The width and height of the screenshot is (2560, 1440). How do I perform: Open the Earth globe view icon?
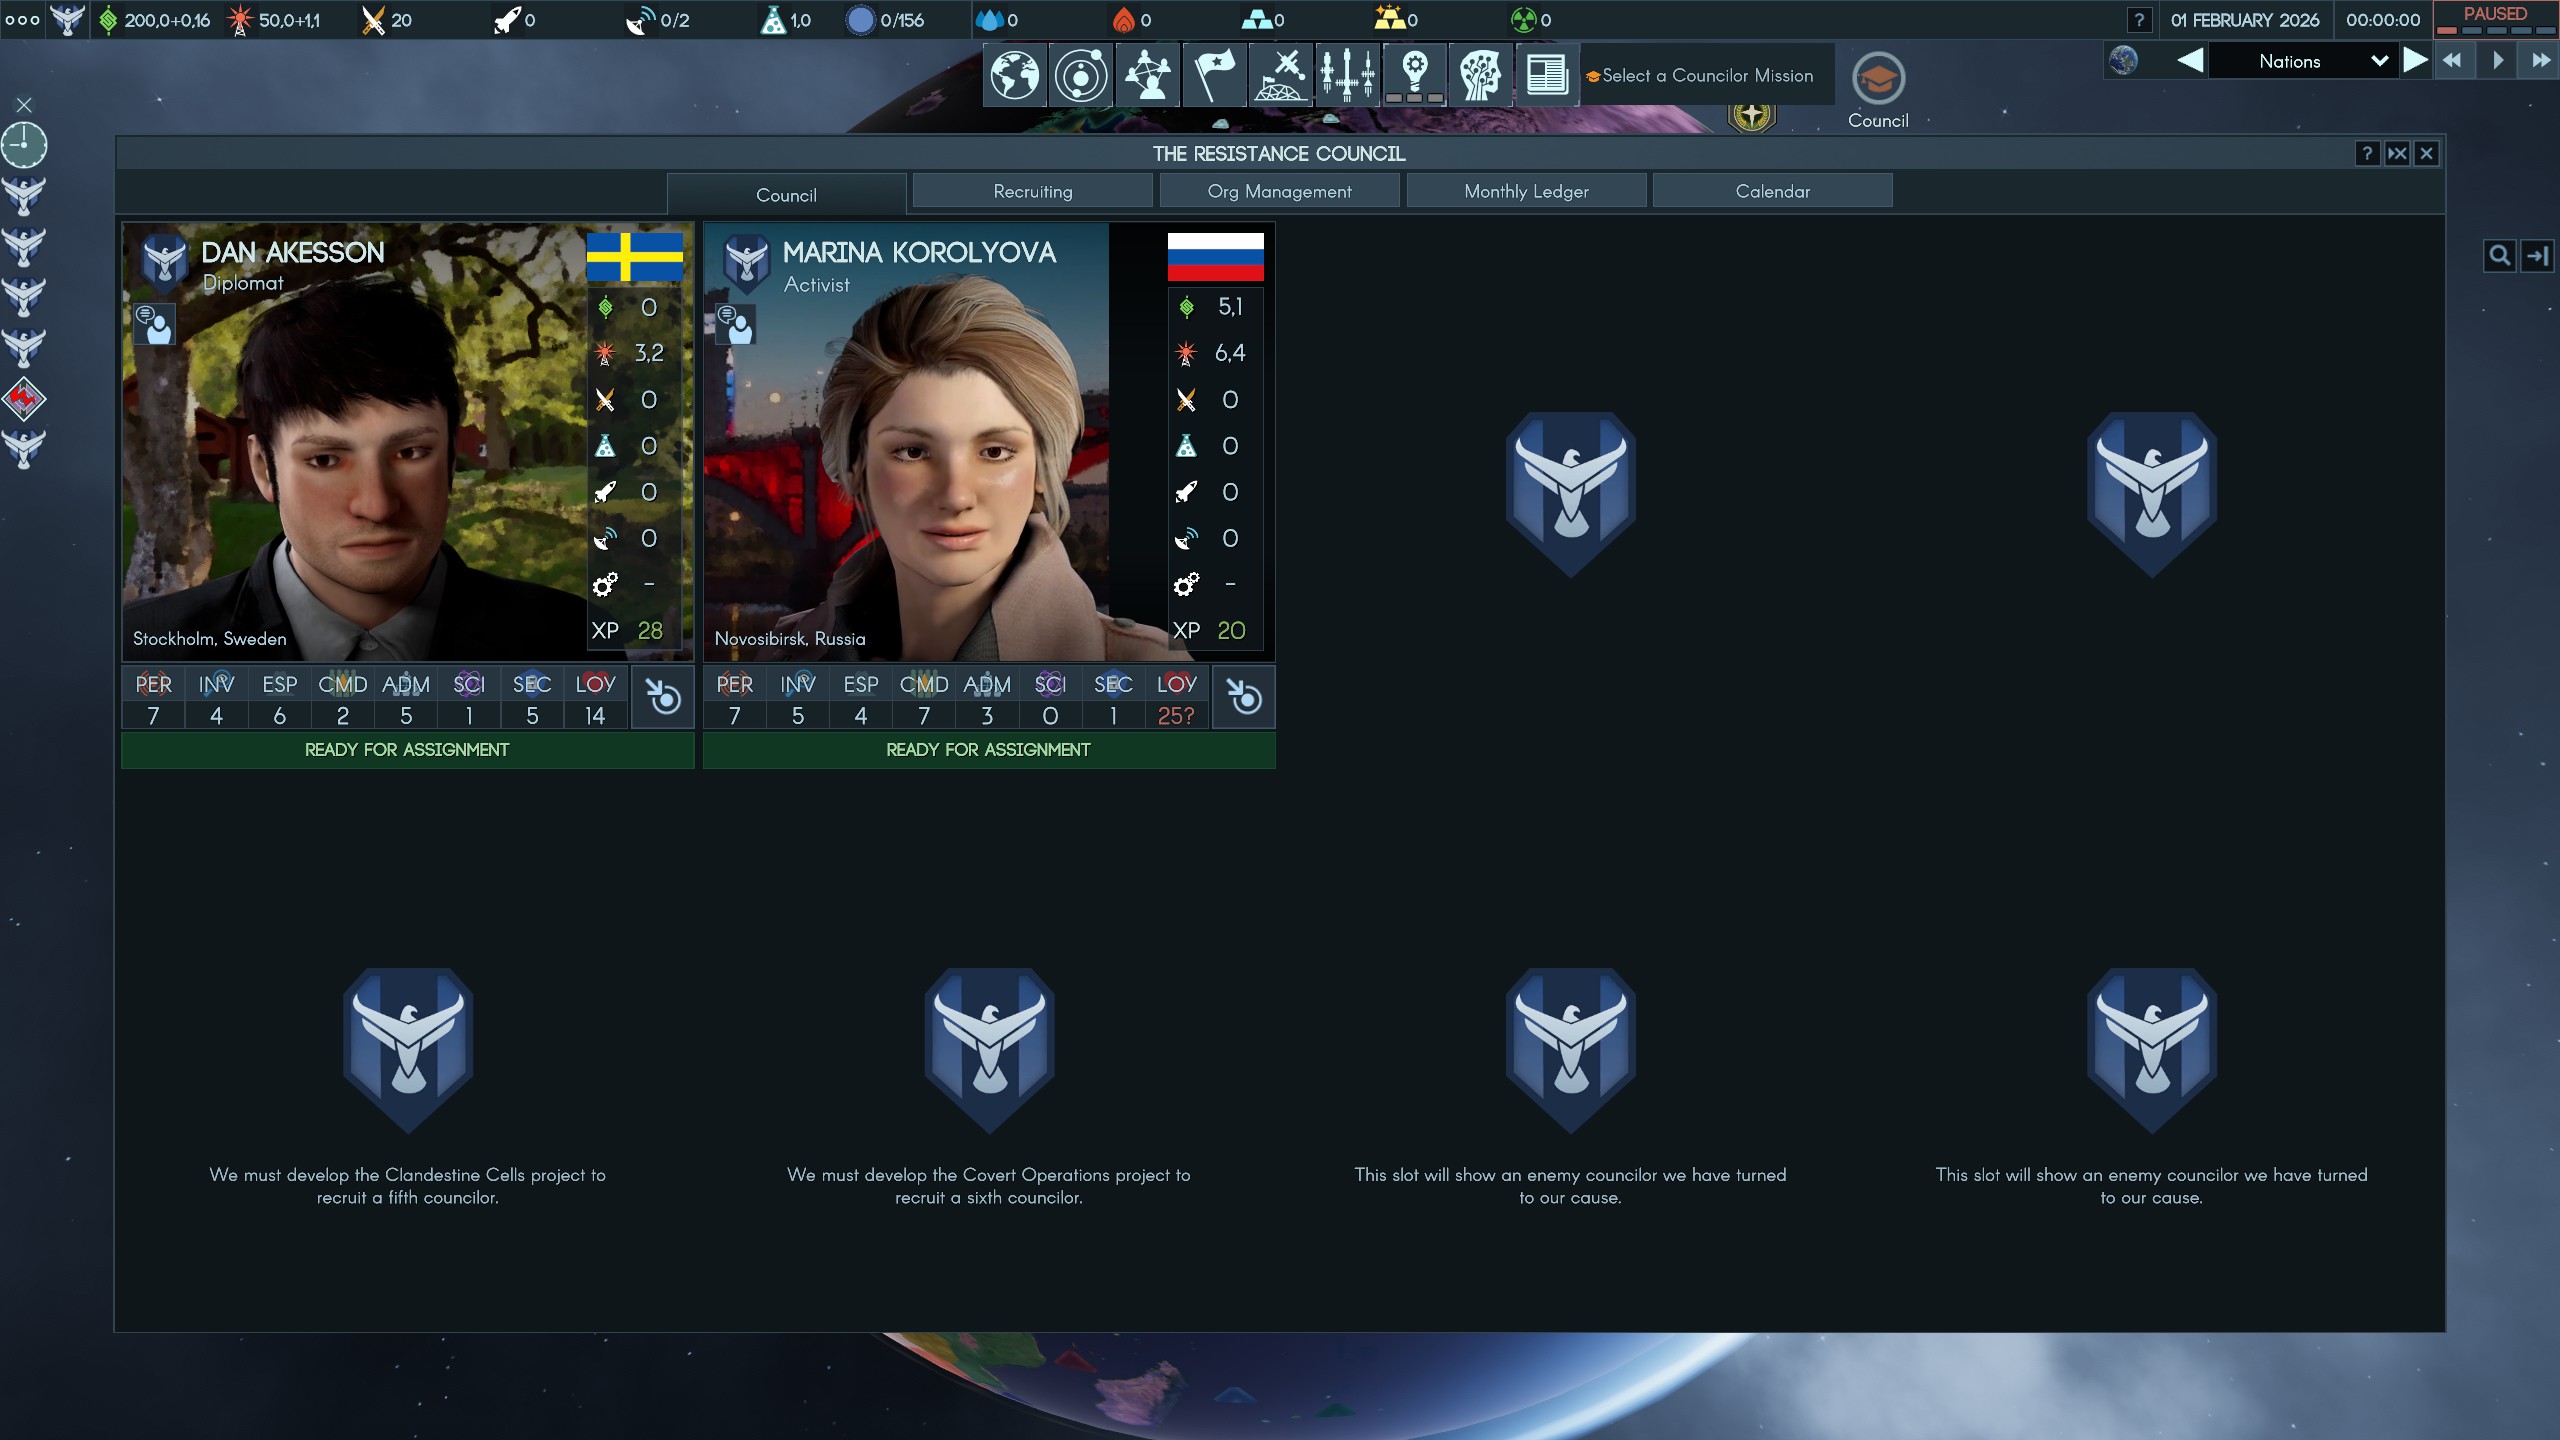[x=1014, y=75]
